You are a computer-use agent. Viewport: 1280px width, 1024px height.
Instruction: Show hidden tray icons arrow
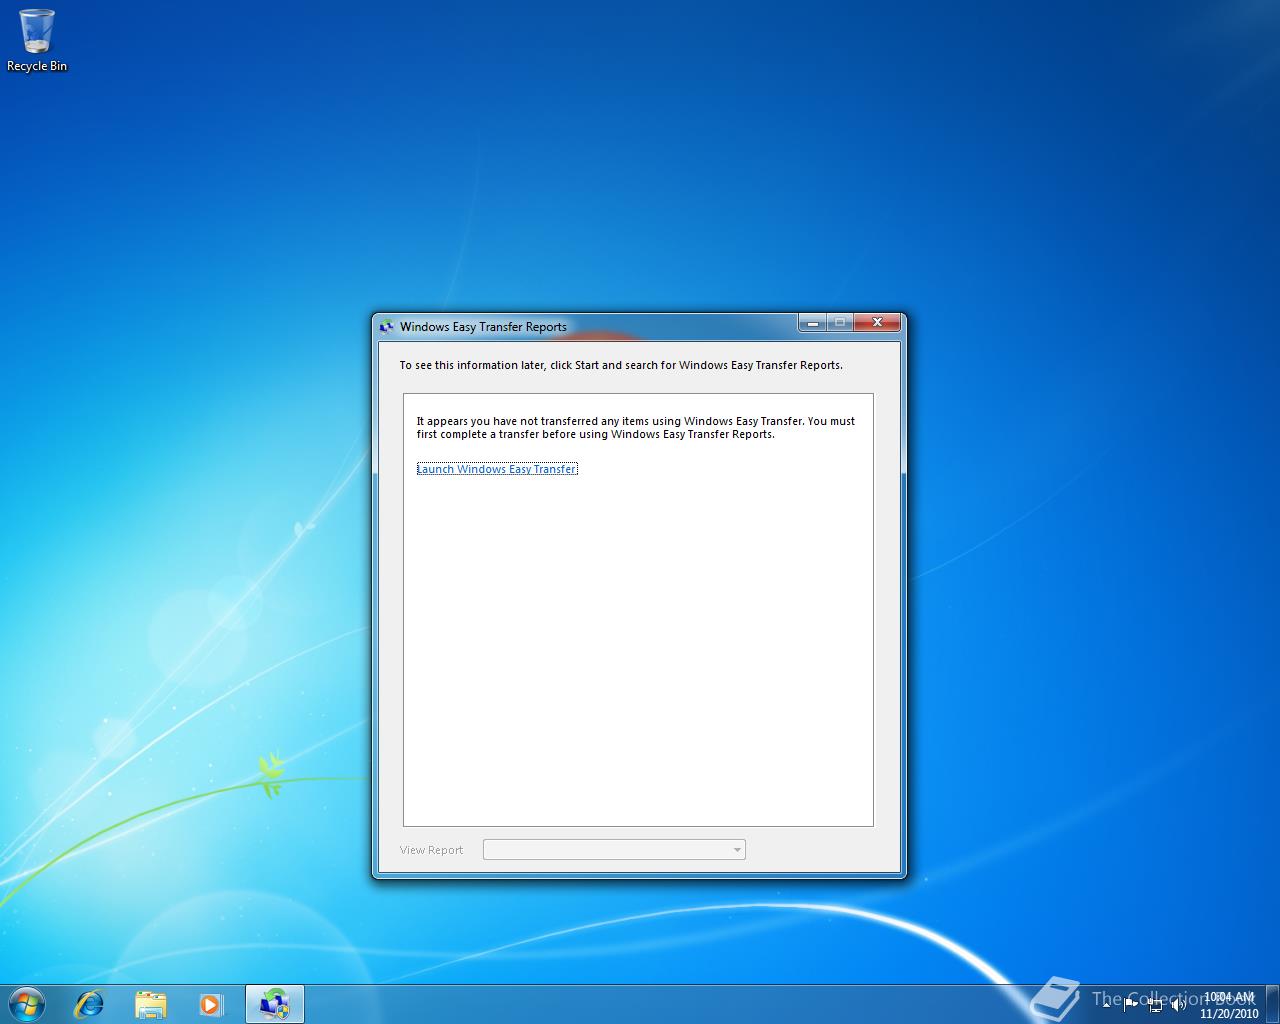[x=1108, y=1004]
